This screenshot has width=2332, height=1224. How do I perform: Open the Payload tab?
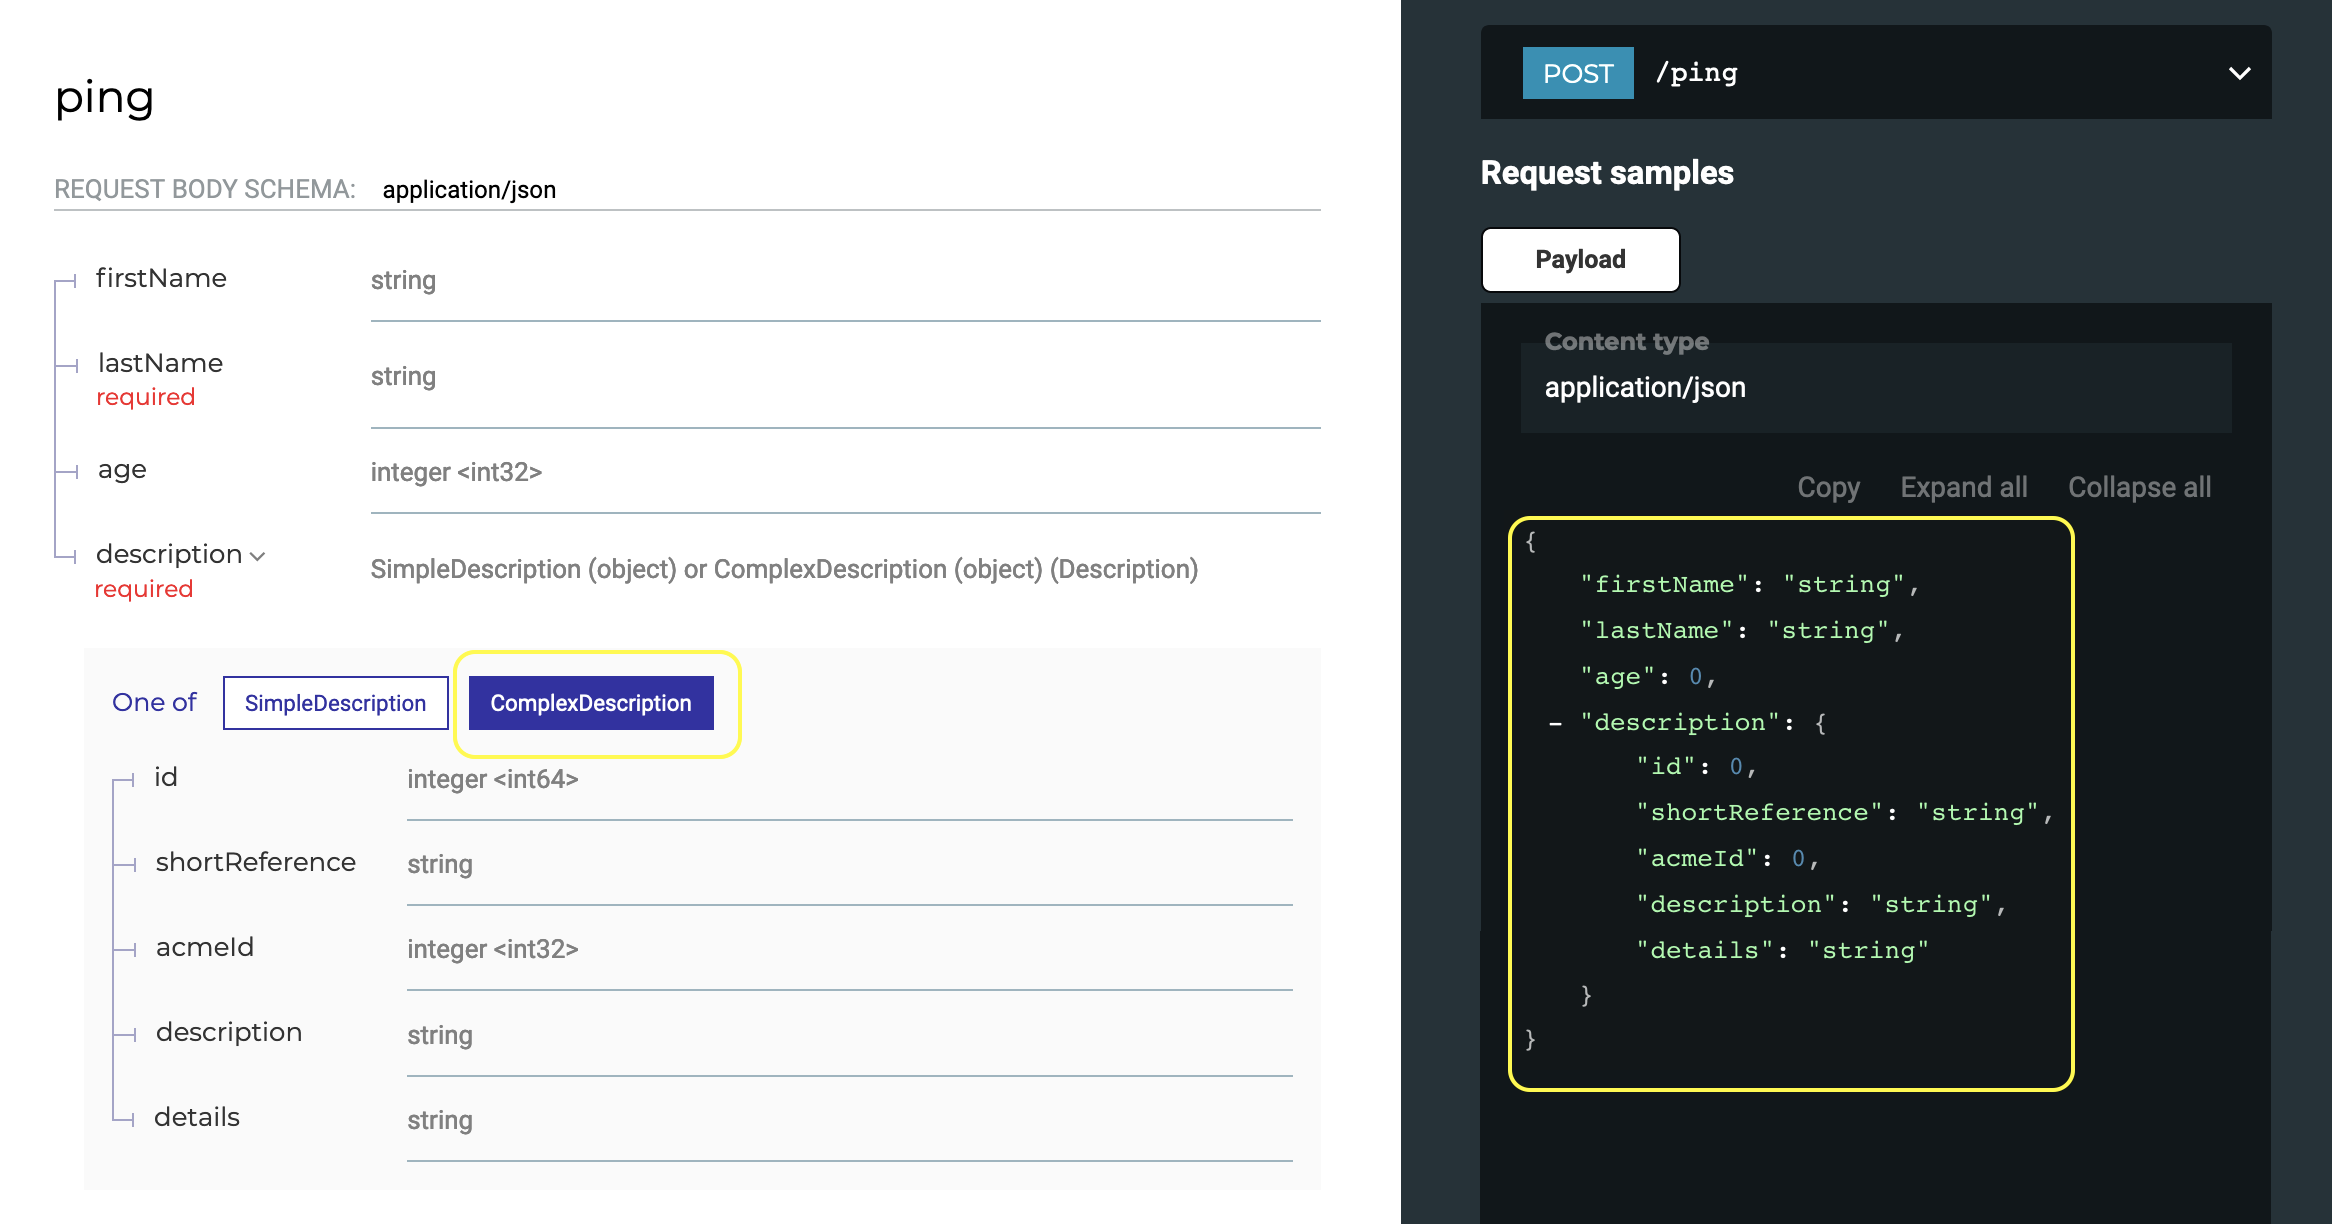1579,259
